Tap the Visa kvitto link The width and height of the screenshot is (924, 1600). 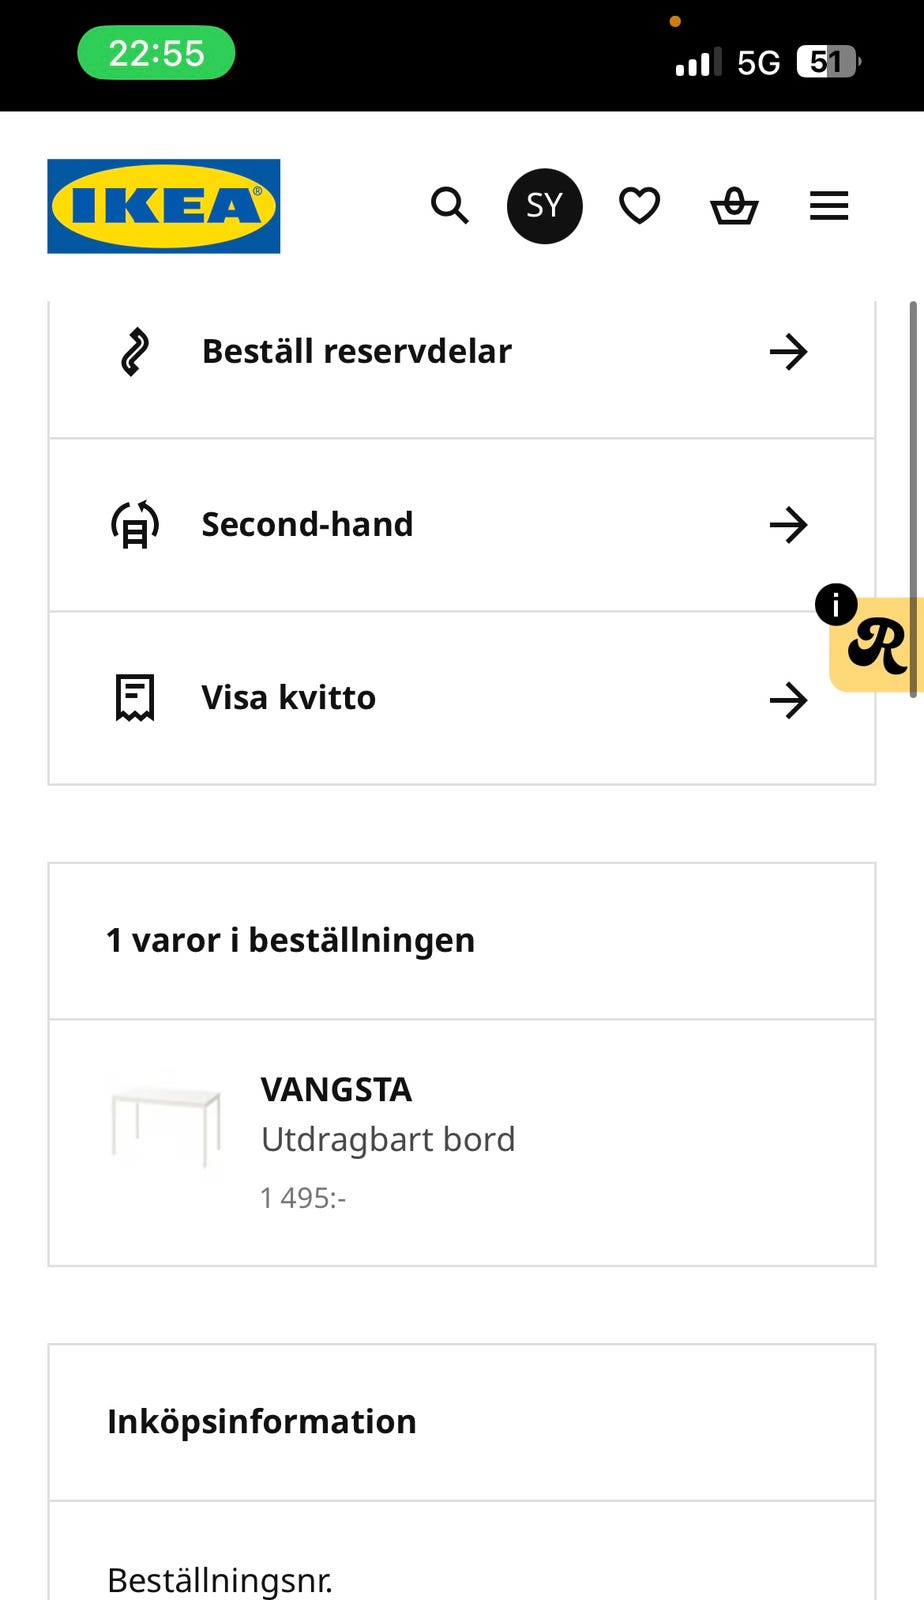289,698
